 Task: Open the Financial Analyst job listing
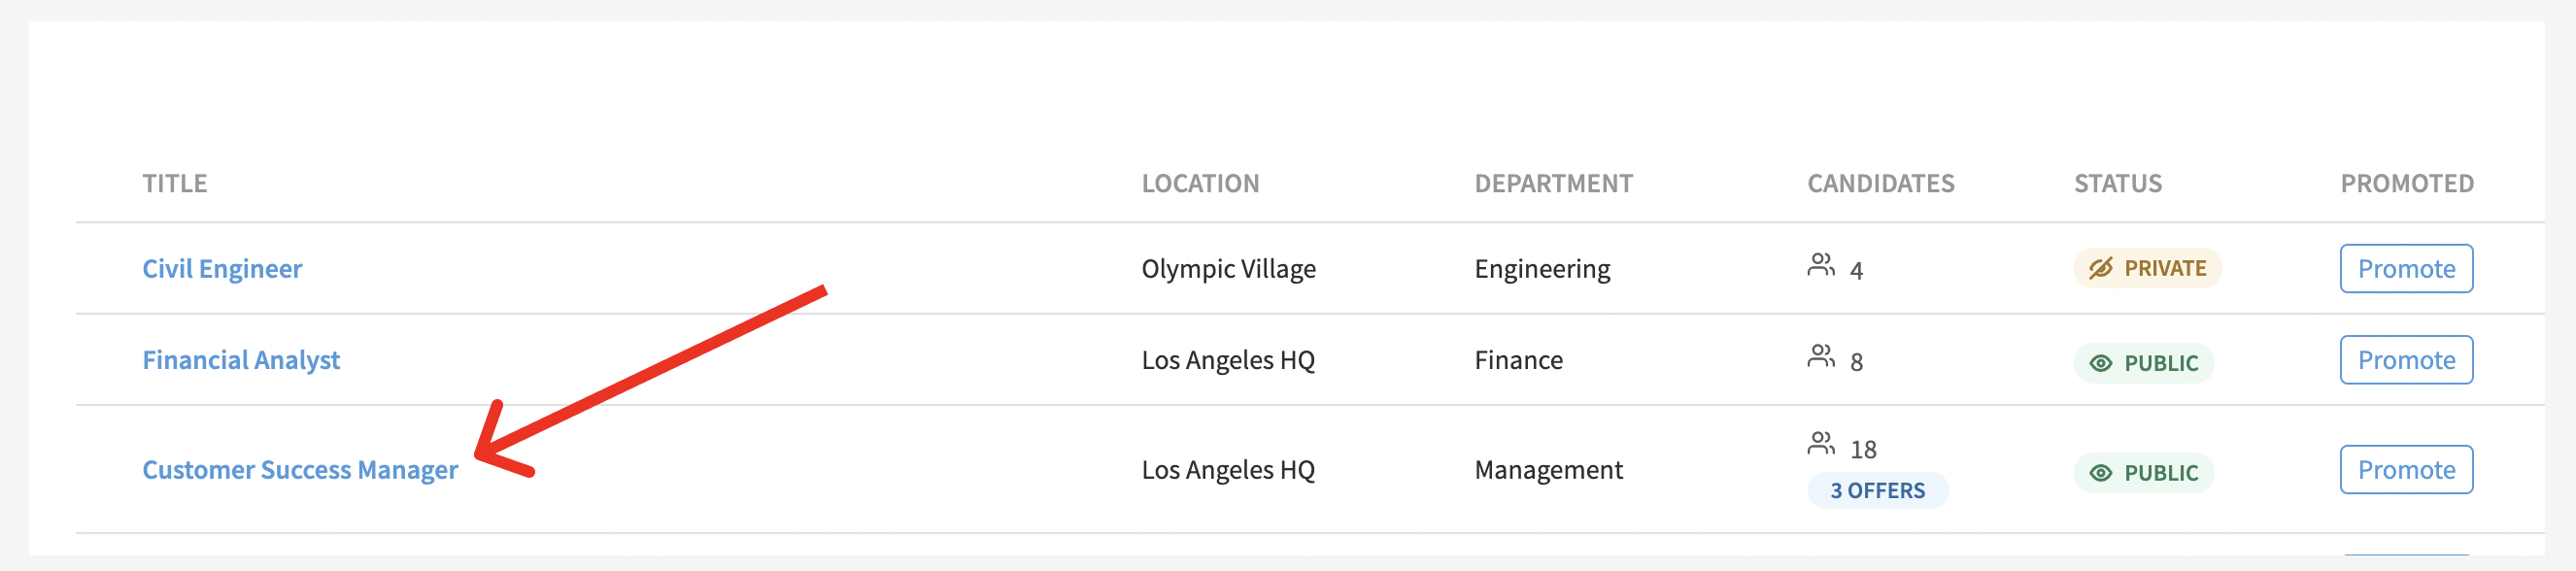pos(241,360)
